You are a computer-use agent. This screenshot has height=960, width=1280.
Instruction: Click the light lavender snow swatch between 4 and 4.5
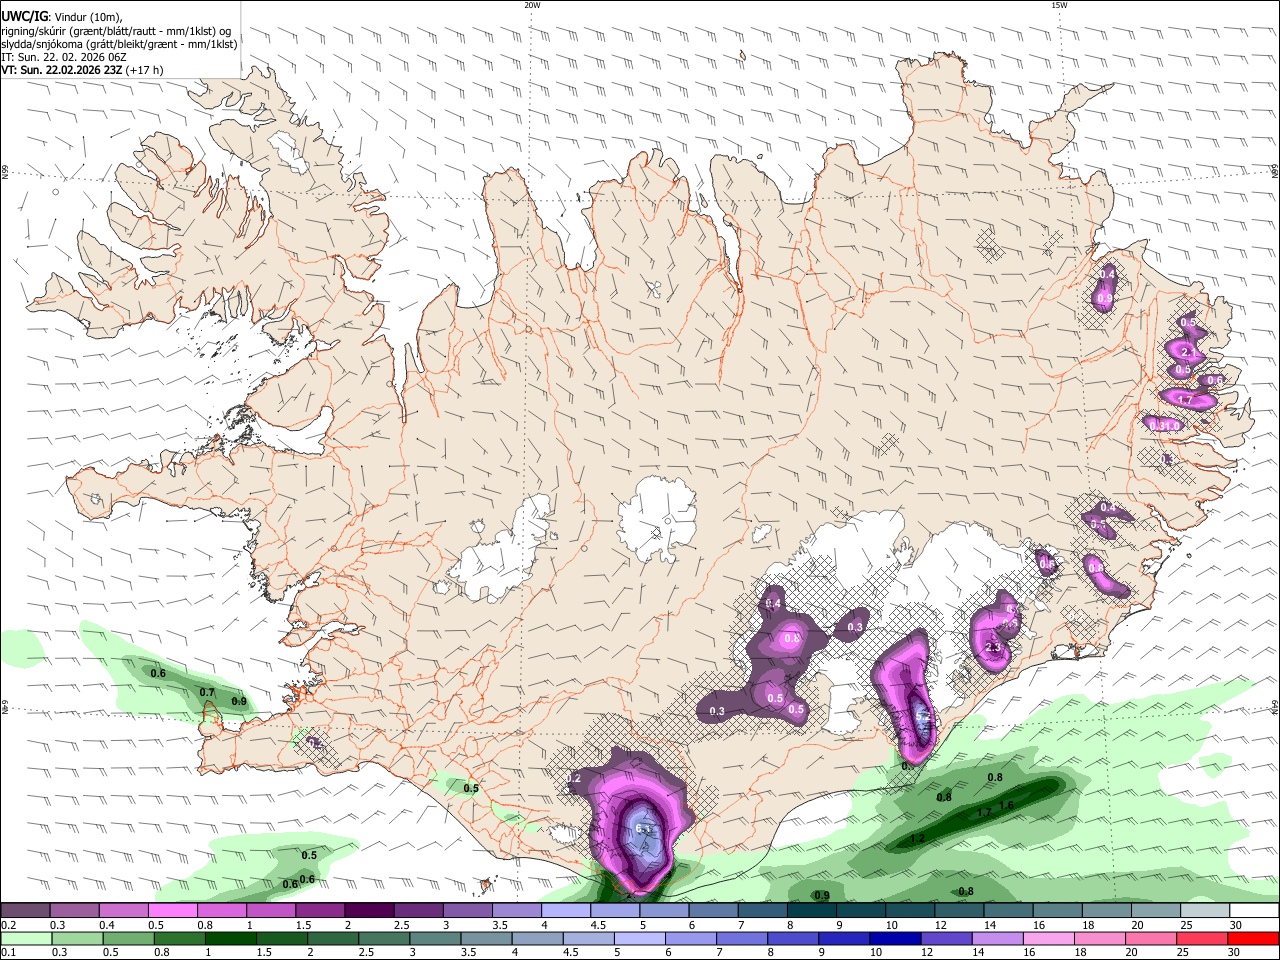[x=566, y=911]
